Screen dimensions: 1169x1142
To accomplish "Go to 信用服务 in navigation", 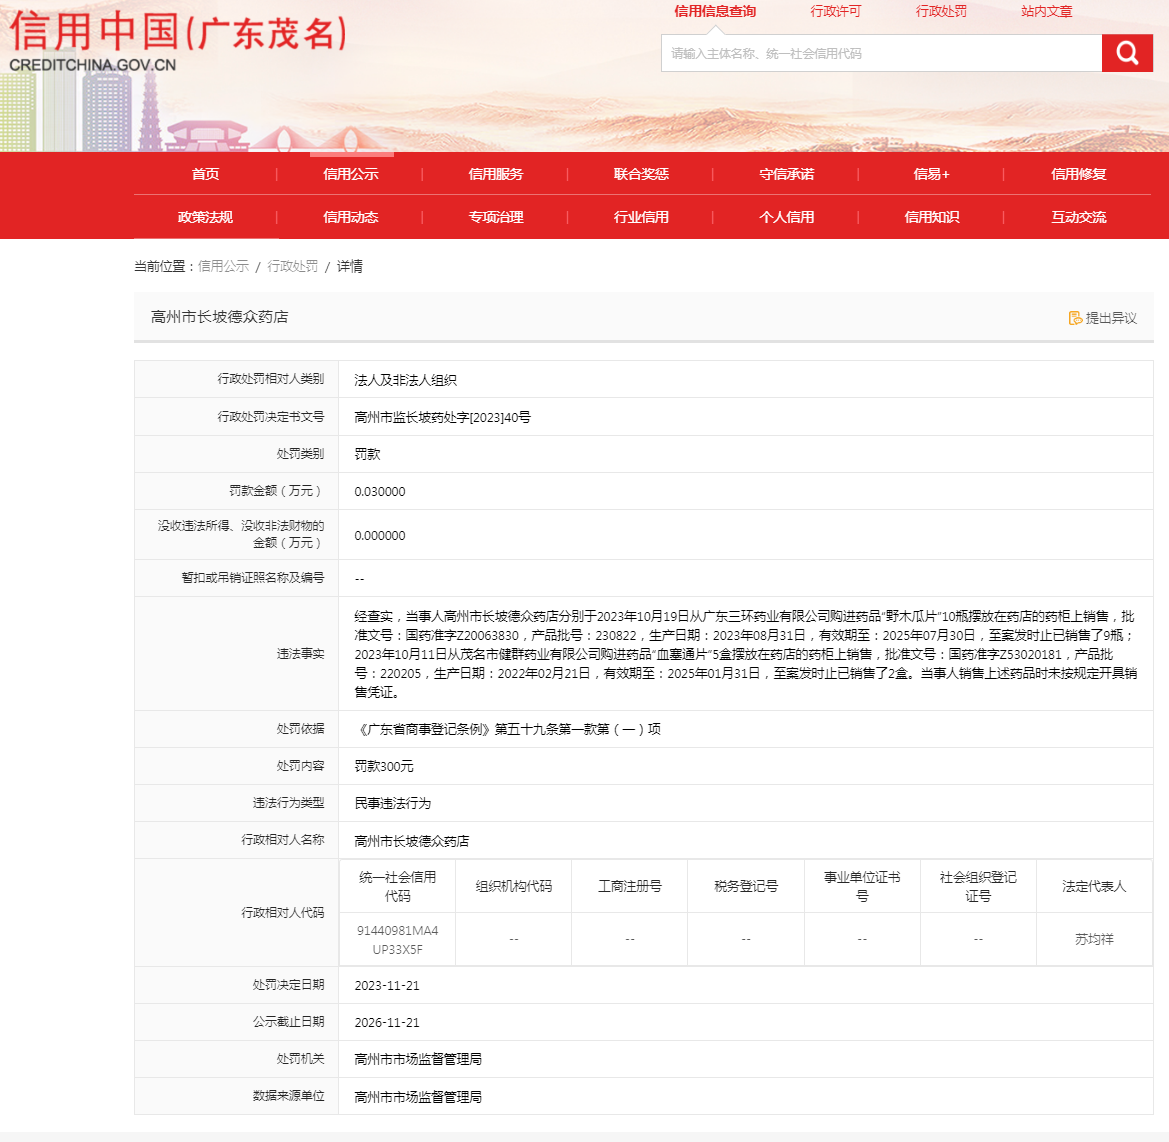I will pos(496,174).
